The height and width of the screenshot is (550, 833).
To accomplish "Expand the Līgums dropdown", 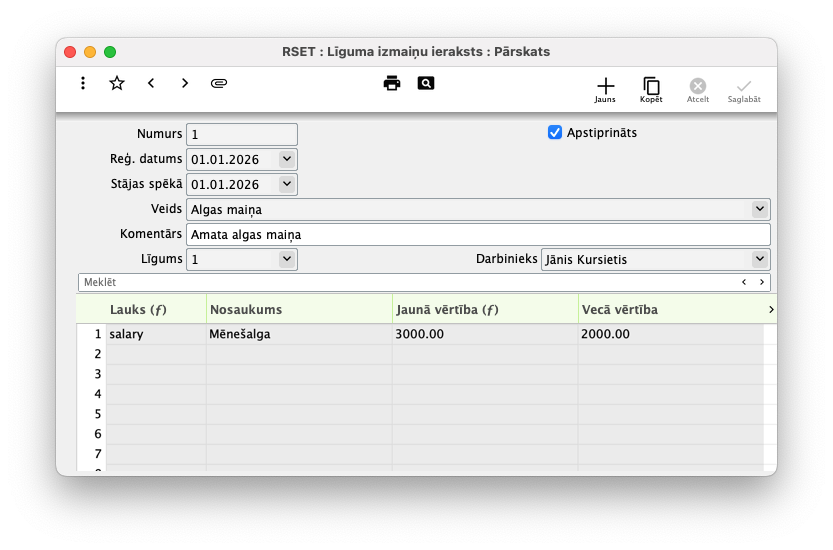I will pos(287,259).
